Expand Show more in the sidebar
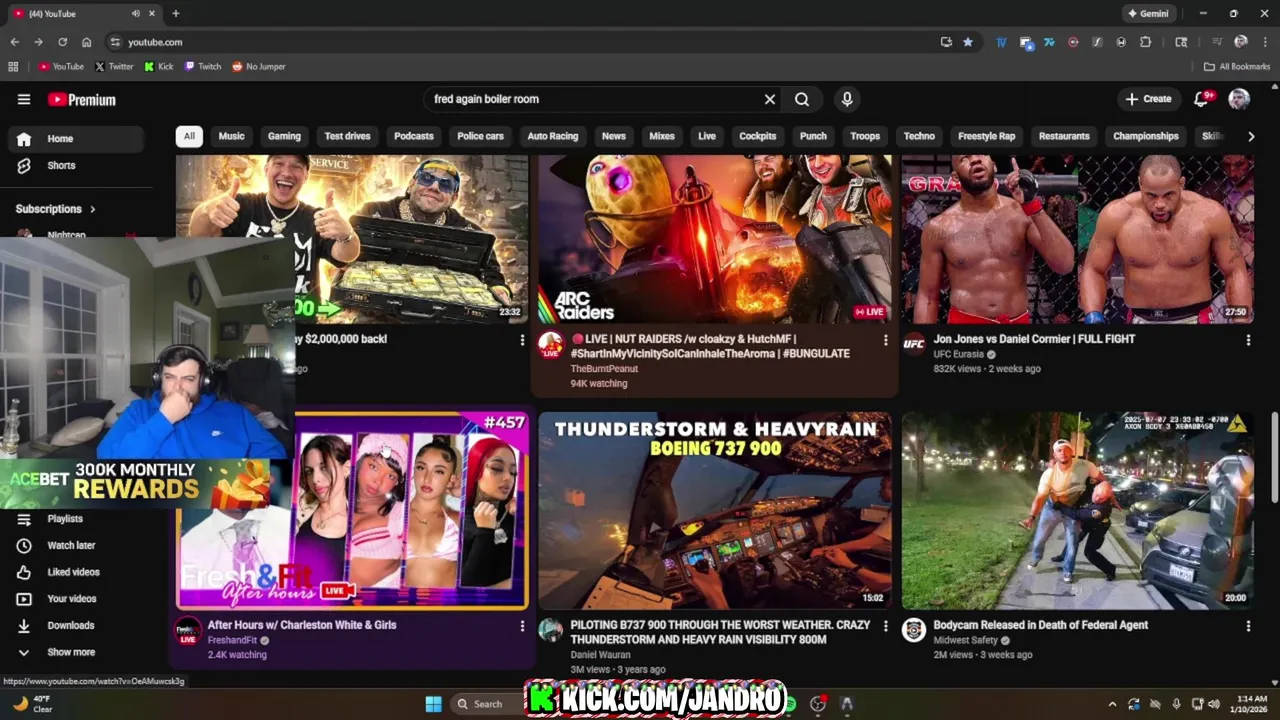 pyautogui.click(x=74, y=652)
